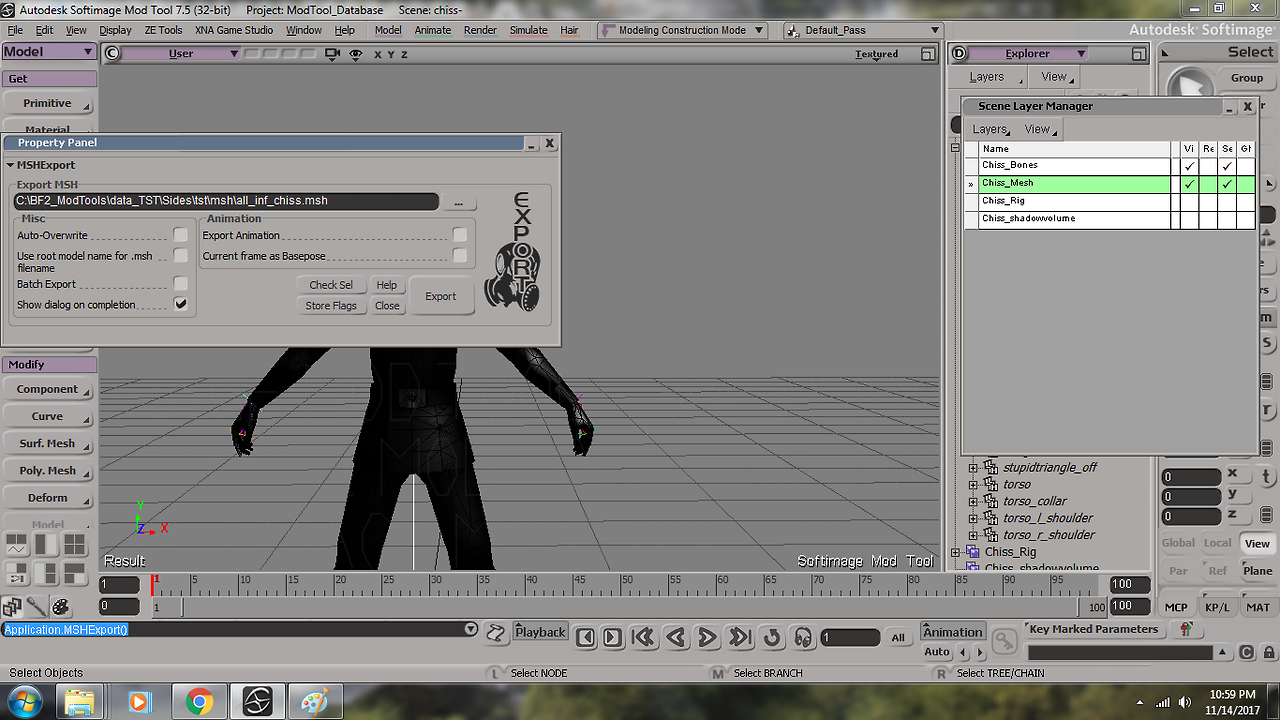Screen dimensions: 1280x720
Task: Open the Default_Pass dropdown
Action: pyautogui.click(x=864, y=30)
